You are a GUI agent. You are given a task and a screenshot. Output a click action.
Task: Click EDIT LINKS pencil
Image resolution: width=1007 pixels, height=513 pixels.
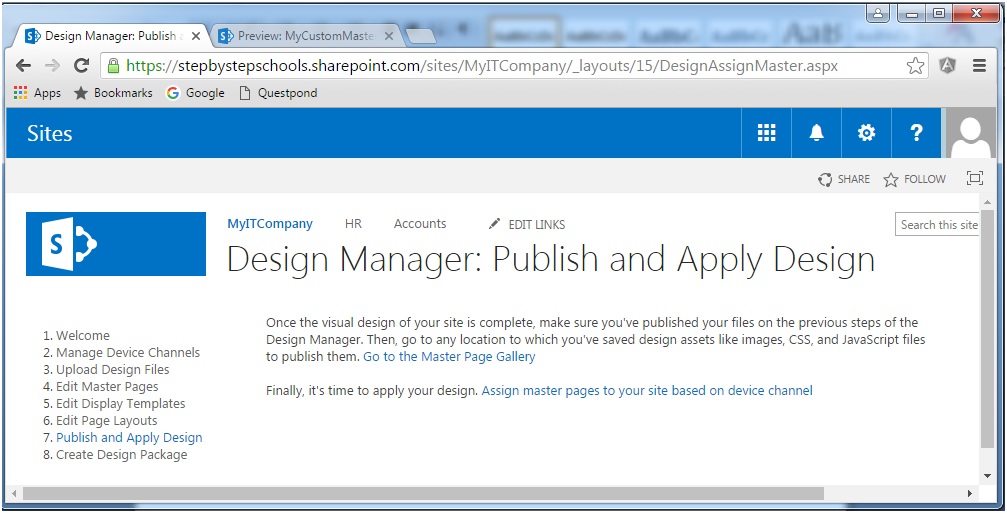coord(527,224)
